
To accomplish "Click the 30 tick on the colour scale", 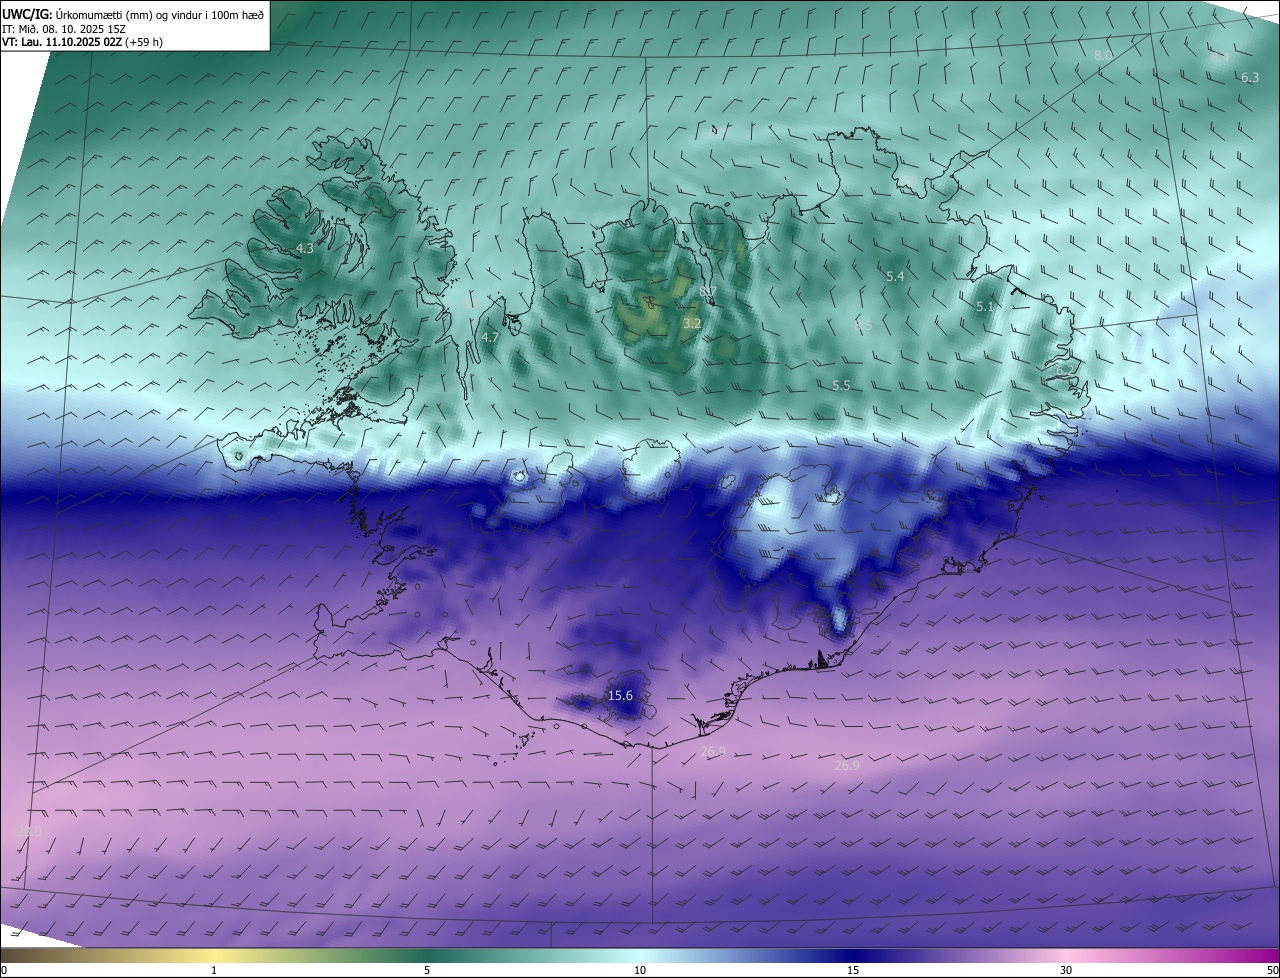I will (1066, 970).
